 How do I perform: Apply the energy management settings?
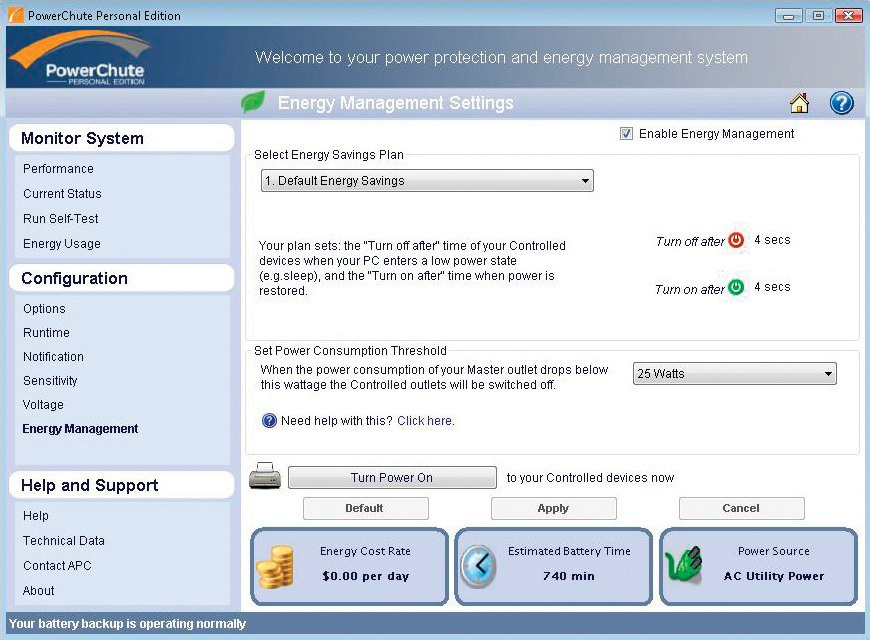(553, 508)
